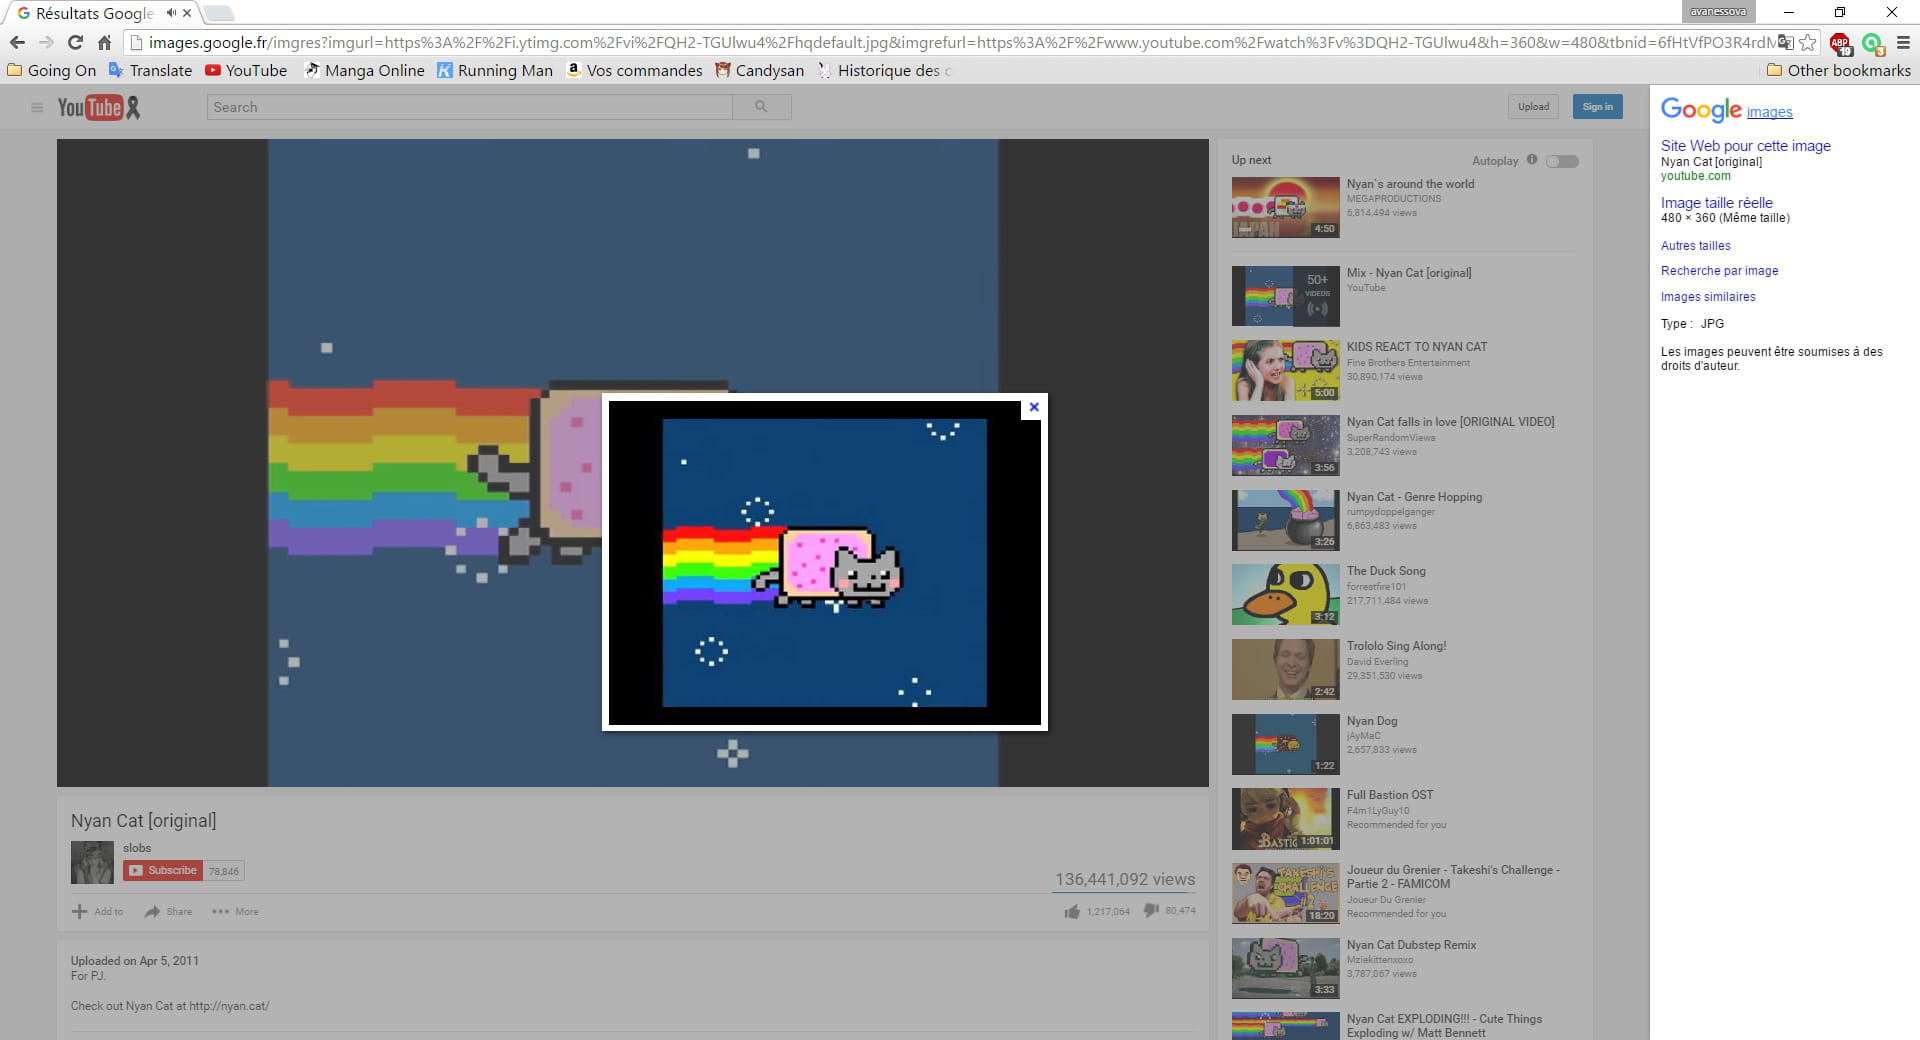1920x1040 pixels.
Task: Click the thumbs down dislike icon
Action: tap(1151, 910)
